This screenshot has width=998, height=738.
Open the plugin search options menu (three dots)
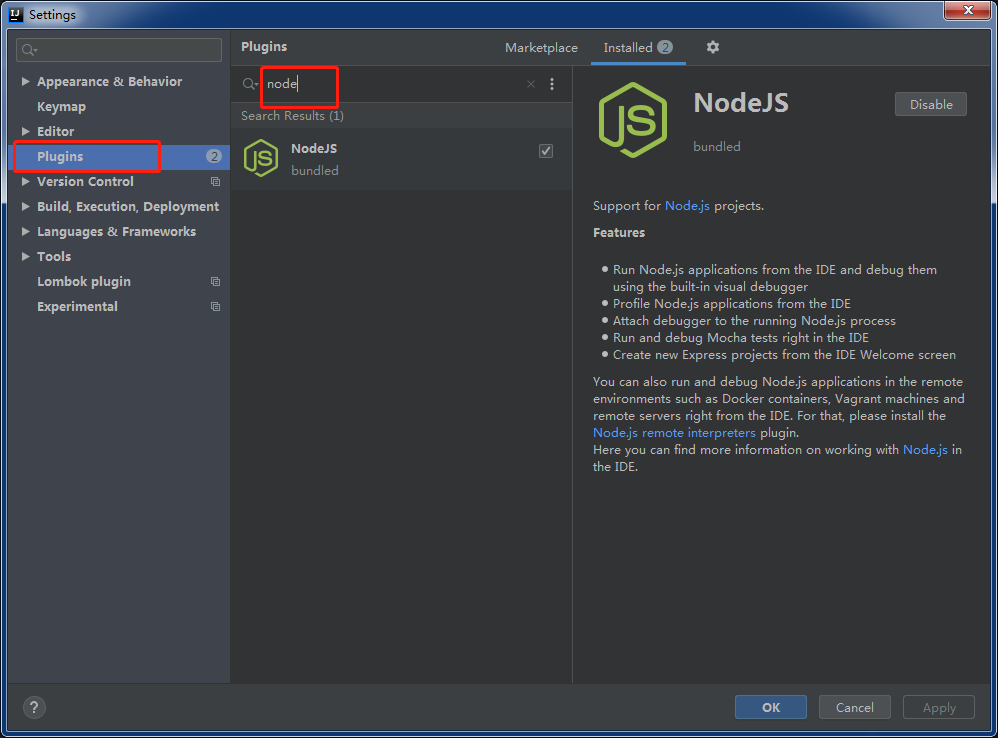pos(552,84)
